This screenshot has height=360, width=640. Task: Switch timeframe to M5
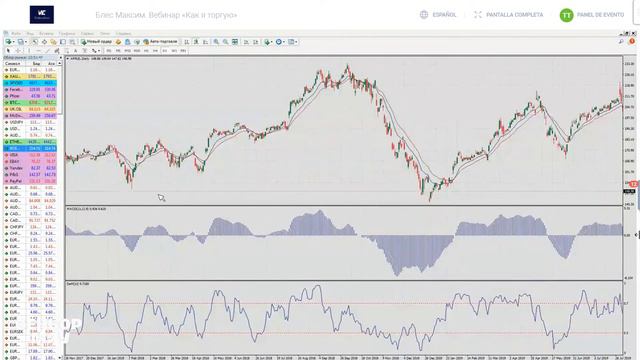pyautogui.click(x=118, y=51)
